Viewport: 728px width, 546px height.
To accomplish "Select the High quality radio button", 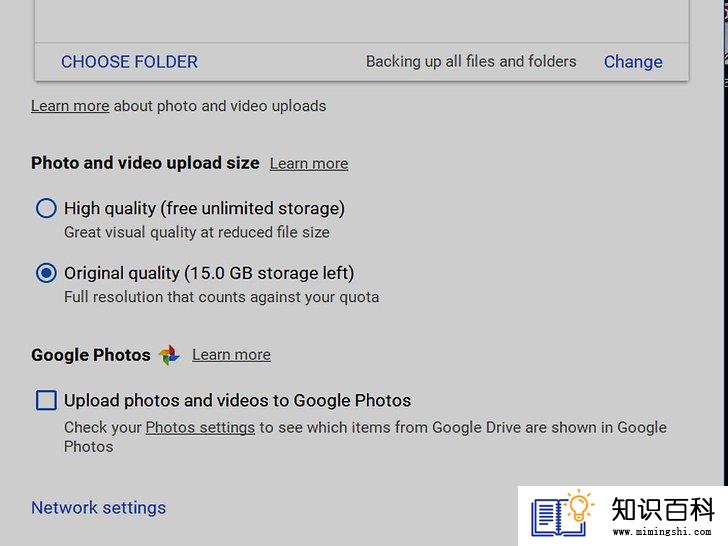I will [x=46, y=208].
